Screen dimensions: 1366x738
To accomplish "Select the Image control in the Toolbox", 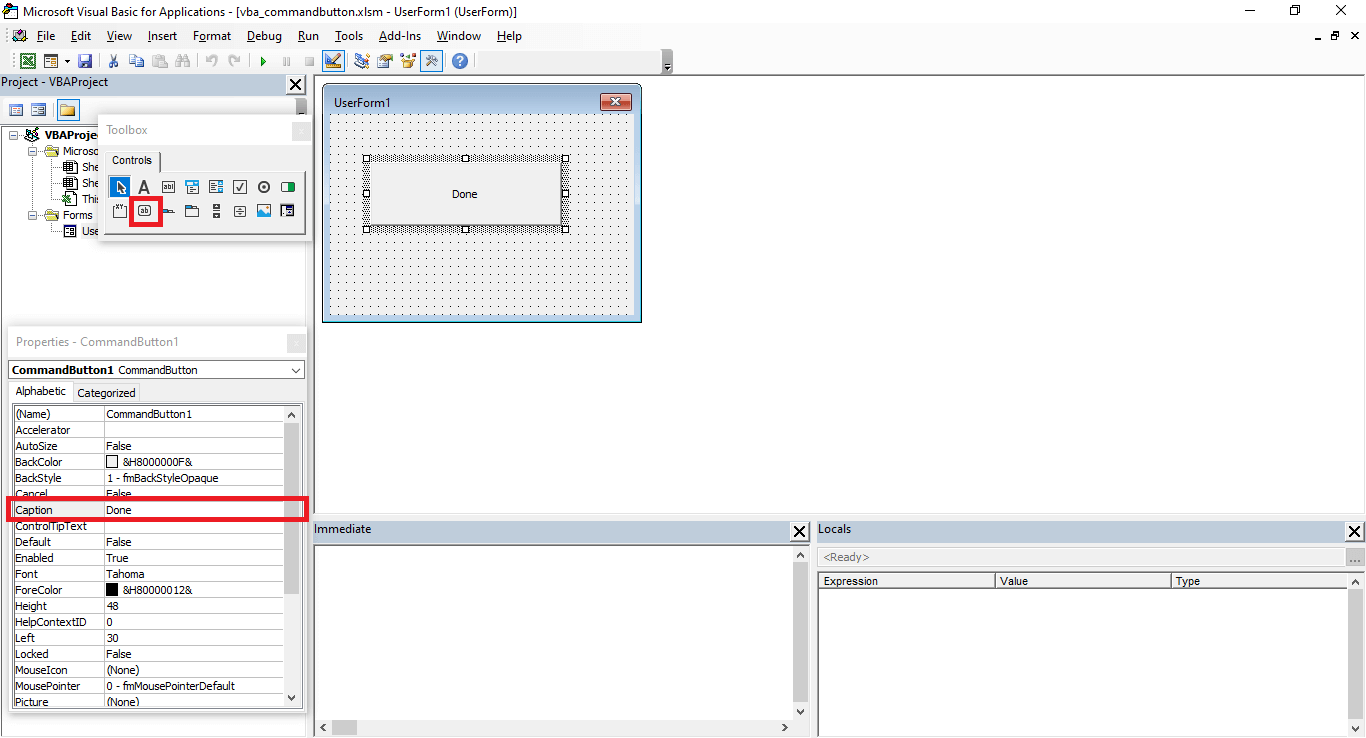I will (x=263, y=211).
